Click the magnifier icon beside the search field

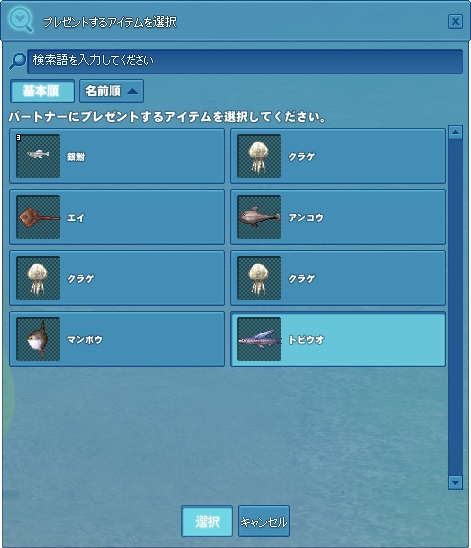tap(17, 61)
